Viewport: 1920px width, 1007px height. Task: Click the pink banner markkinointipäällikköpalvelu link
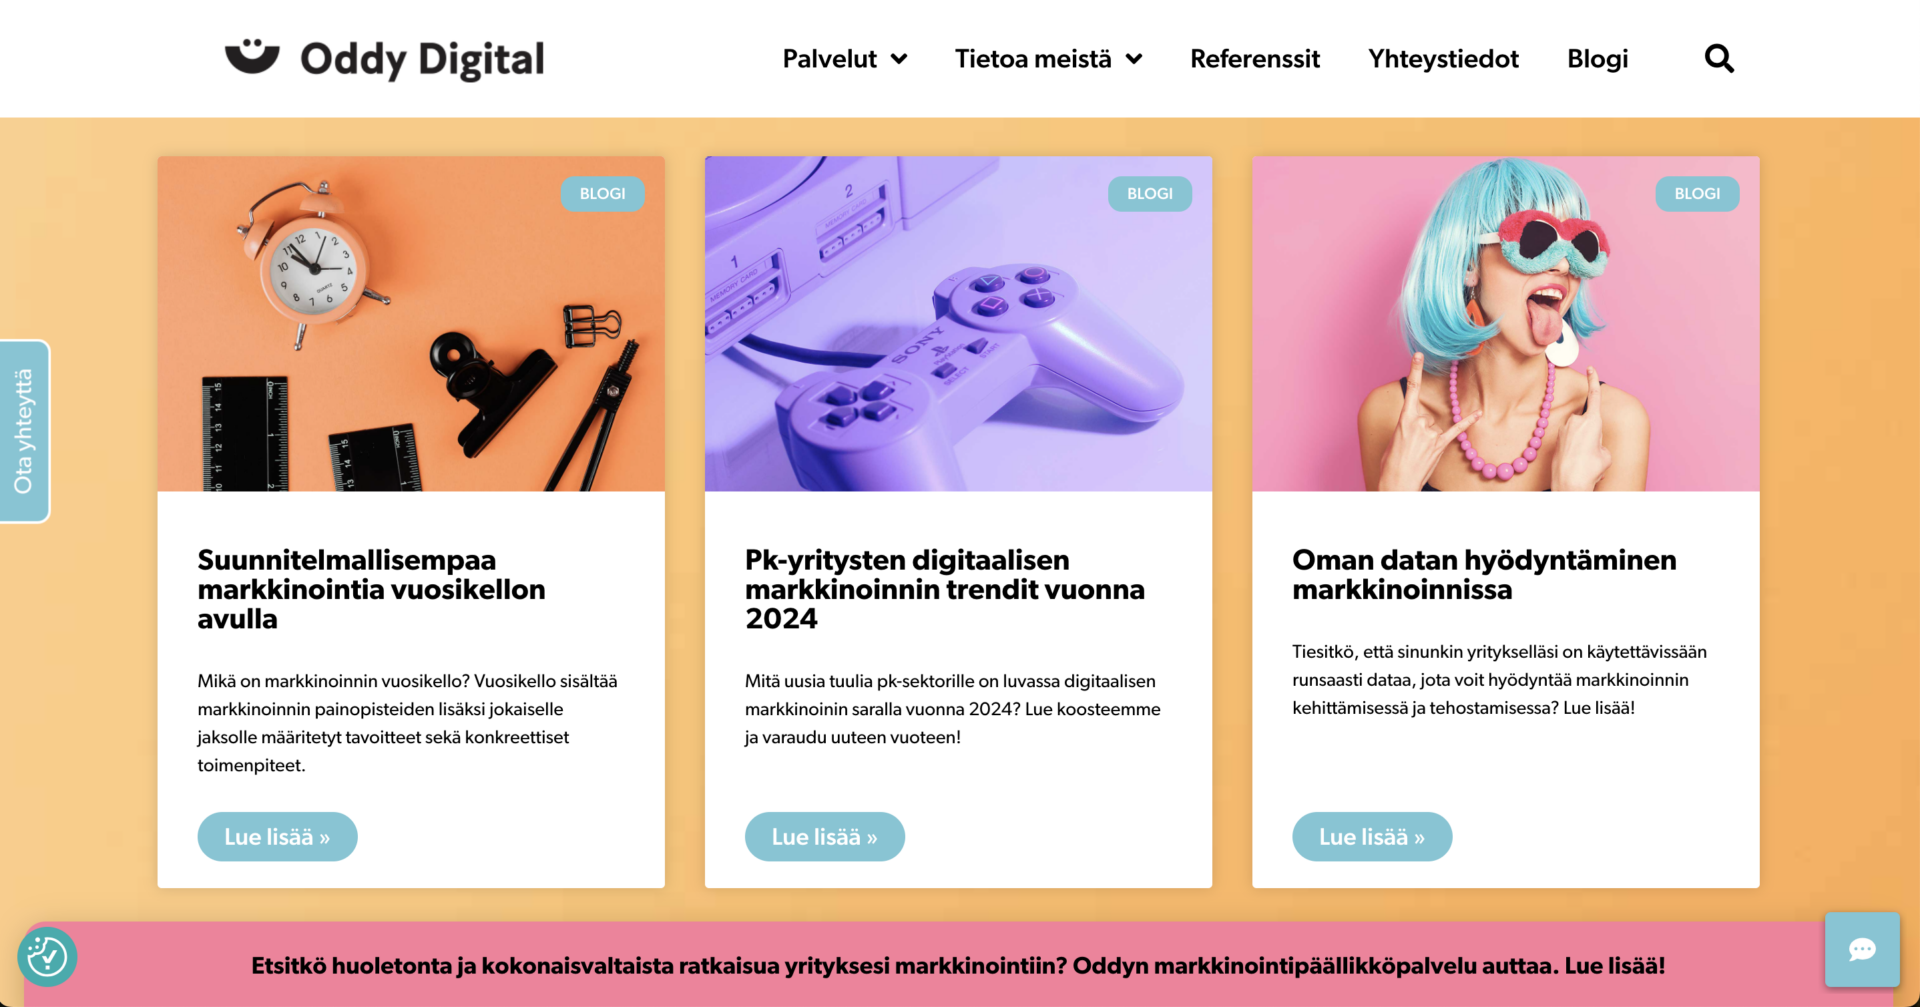pyautogui.click(x=958, y=966)
